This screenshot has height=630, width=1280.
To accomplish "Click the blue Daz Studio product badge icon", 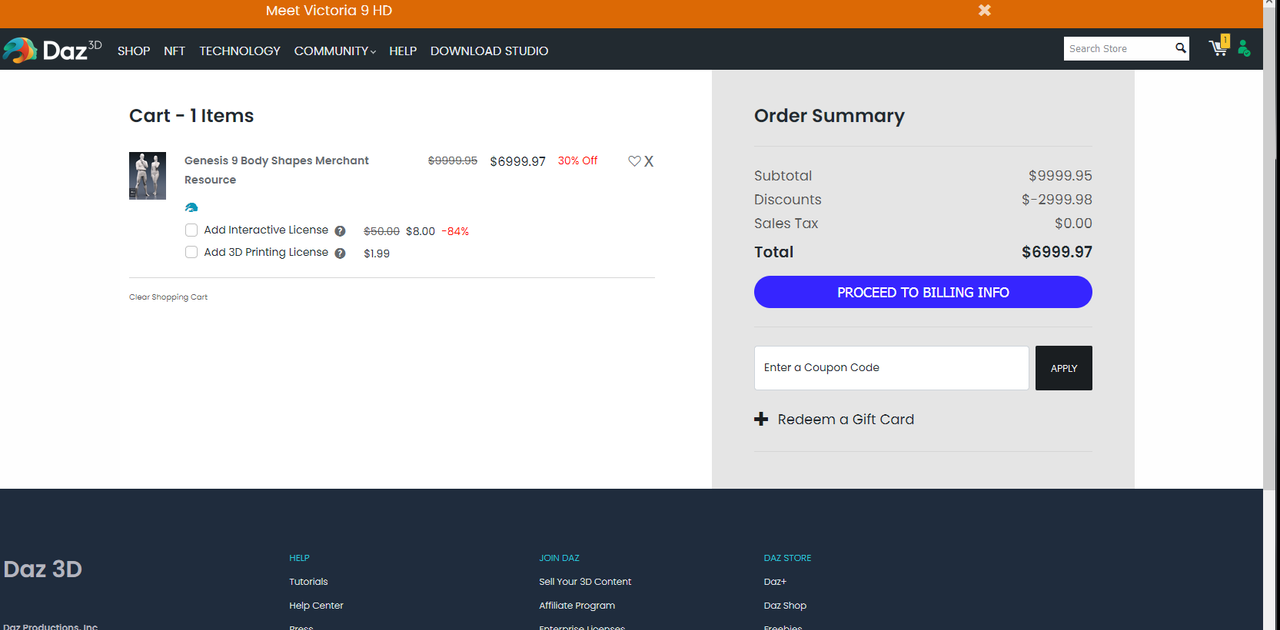I will (192, 207).
